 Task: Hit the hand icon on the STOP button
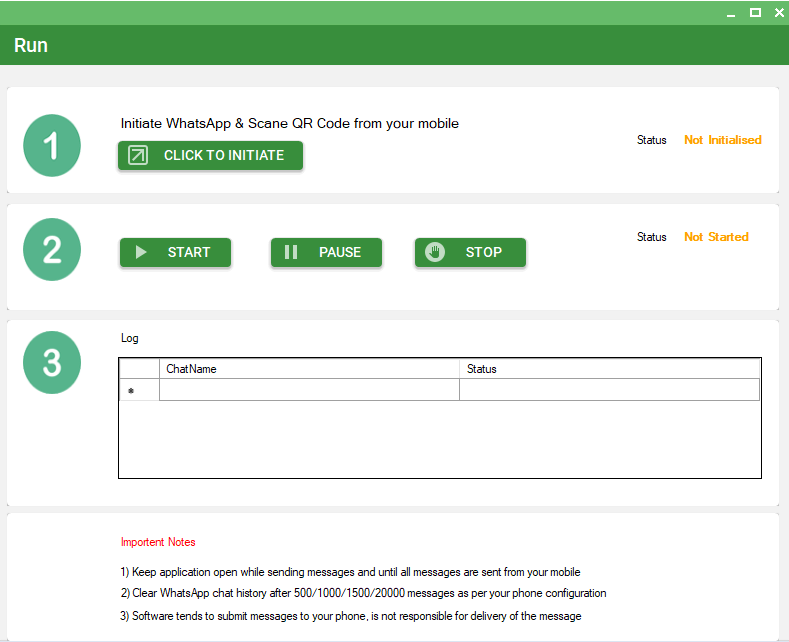point(434,252)
